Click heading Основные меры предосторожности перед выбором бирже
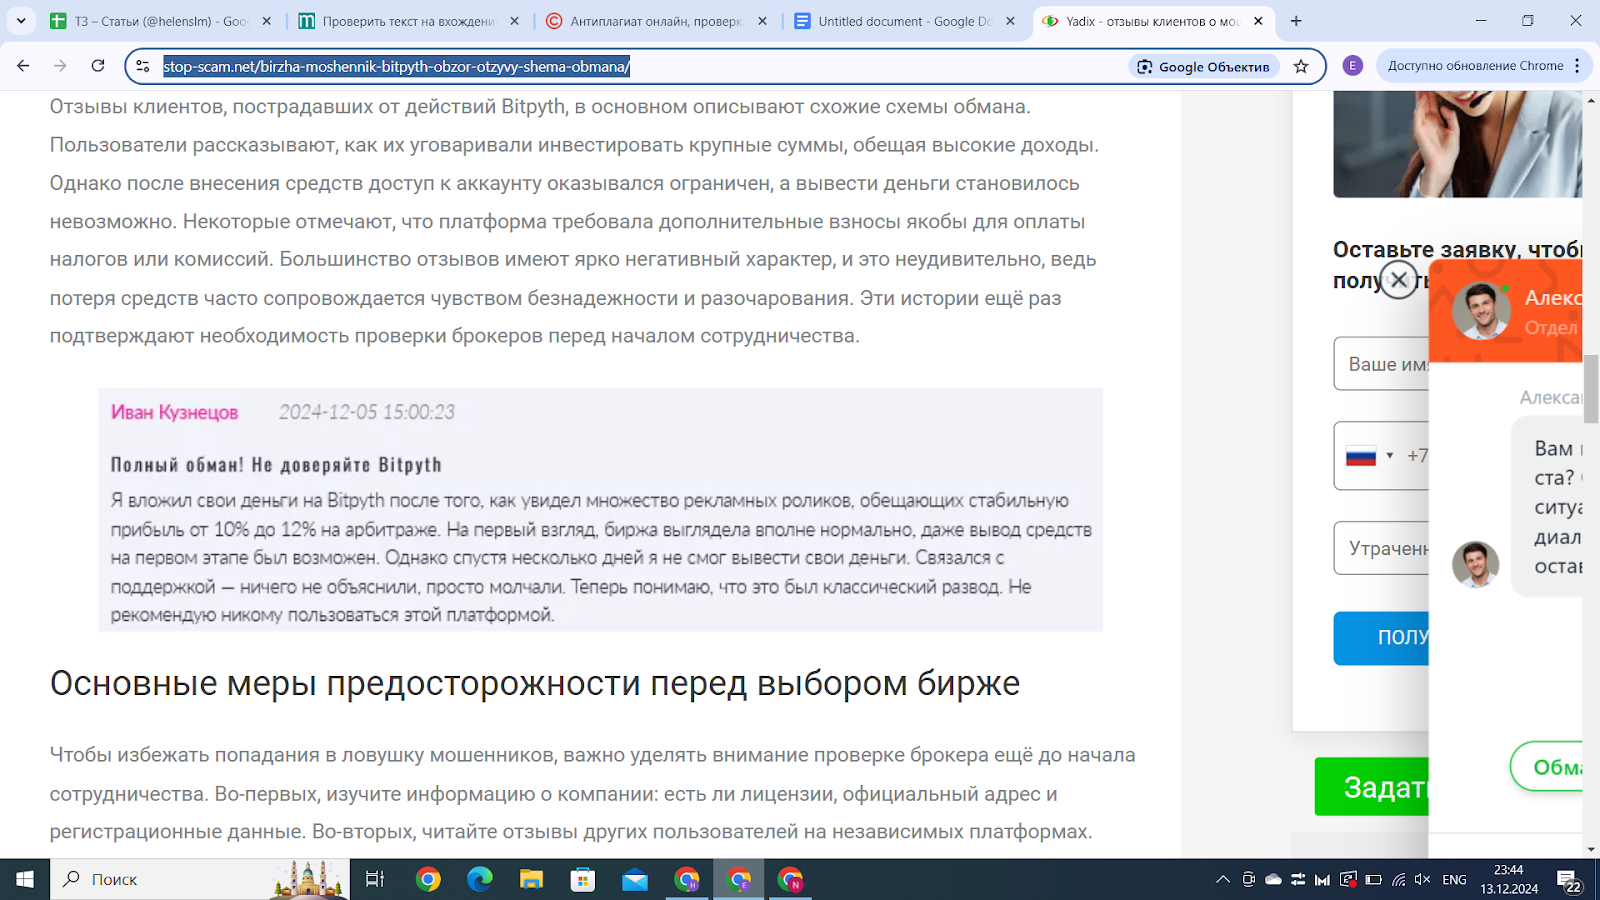Screen dimensions: 1600x900 pos(535,684)
